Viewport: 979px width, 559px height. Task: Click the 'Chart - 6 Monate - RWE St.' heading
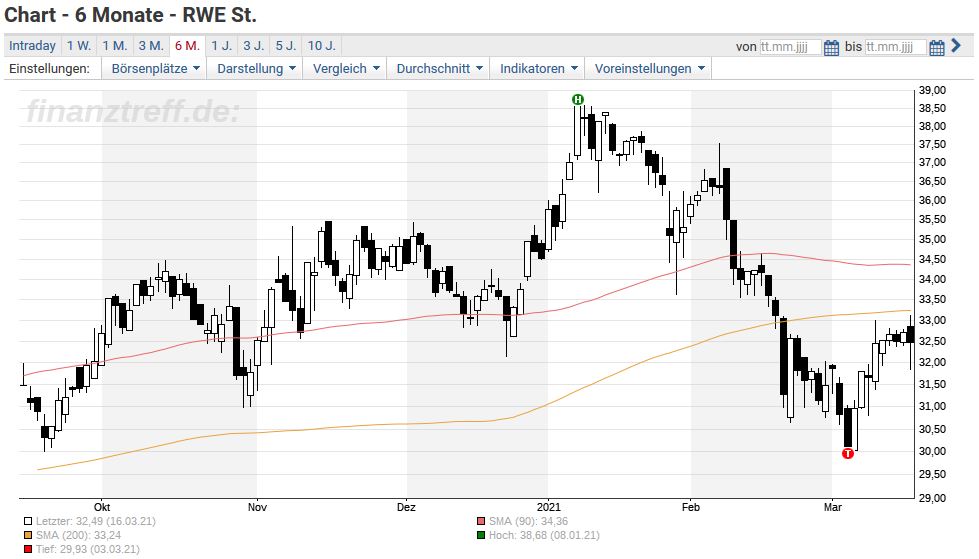pos(130,14)
